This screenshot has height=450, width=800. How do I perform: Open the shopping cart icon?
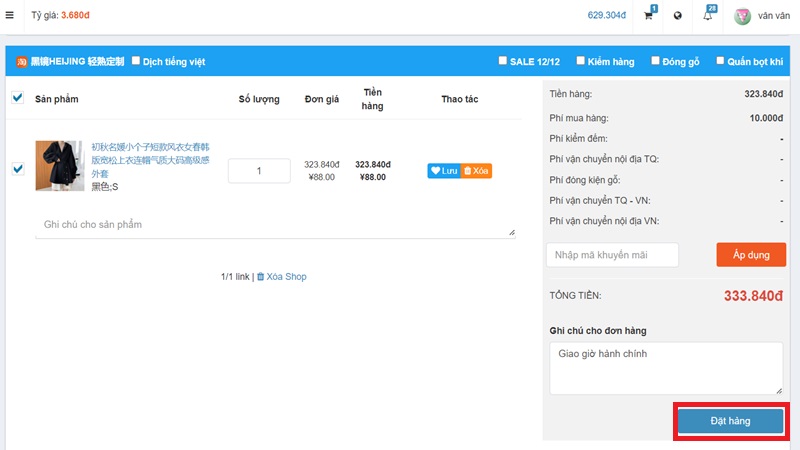(649, 16)
